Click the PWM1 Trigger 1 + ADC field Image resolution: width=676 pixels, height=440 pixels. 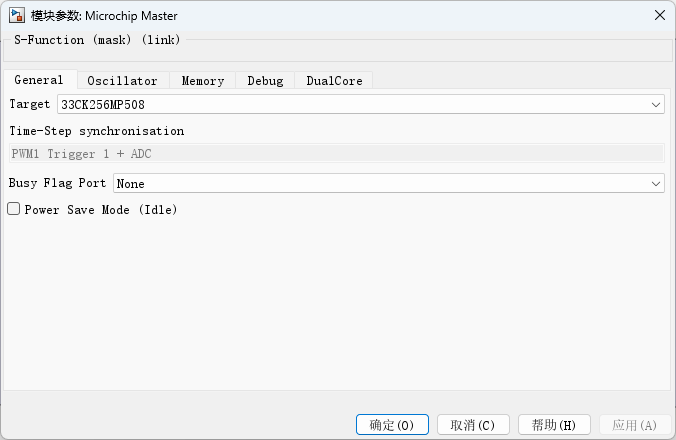[336, 154]
